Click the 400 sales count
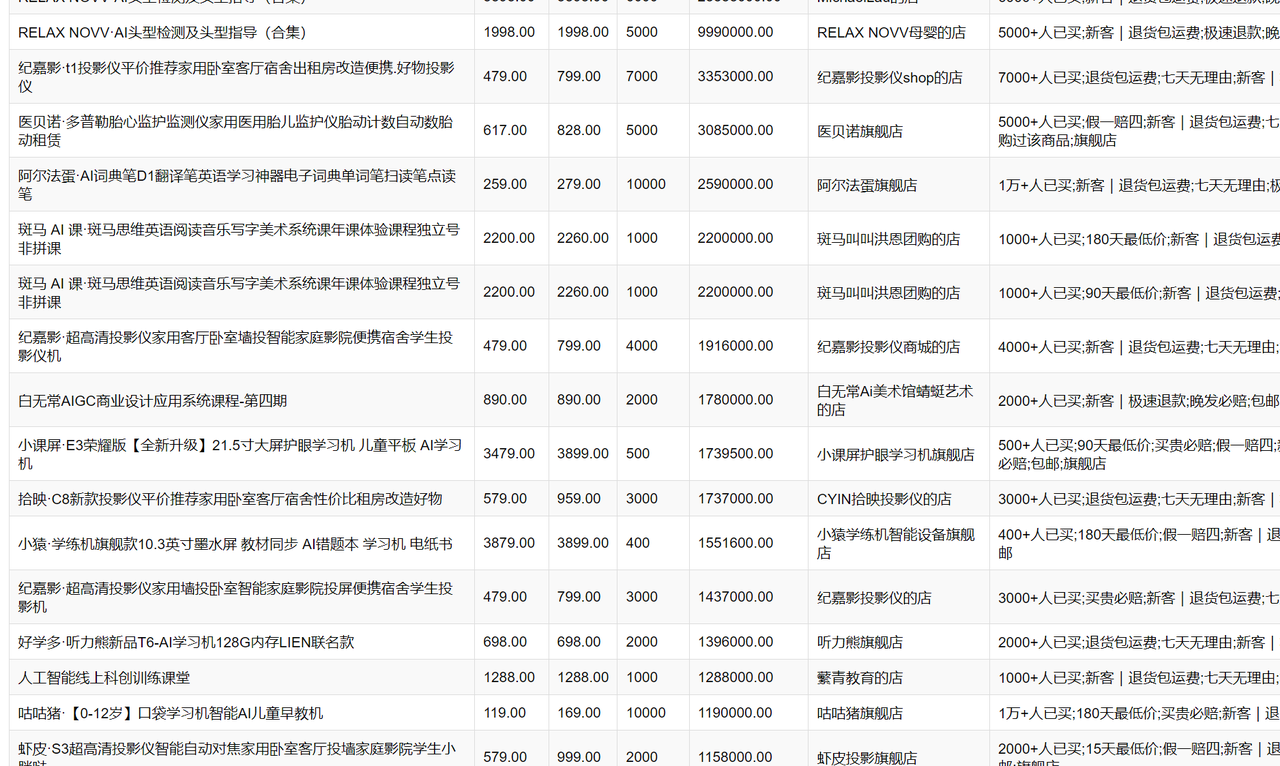 [638, 542]
